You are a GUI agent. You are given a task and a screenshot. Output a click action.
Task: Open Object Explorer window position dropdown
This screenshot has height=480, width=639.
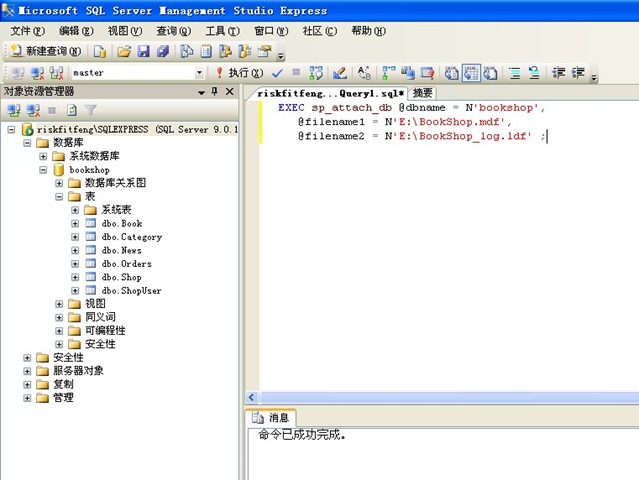pos(201,92)
